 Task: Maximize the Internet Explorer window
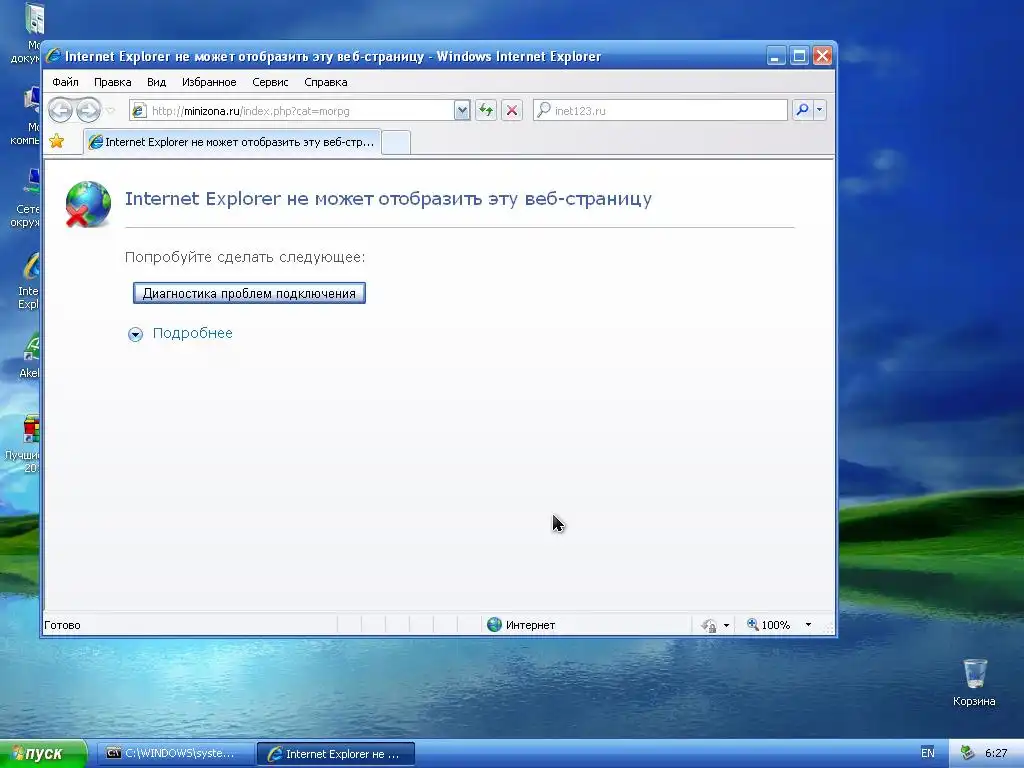(799, 56)
